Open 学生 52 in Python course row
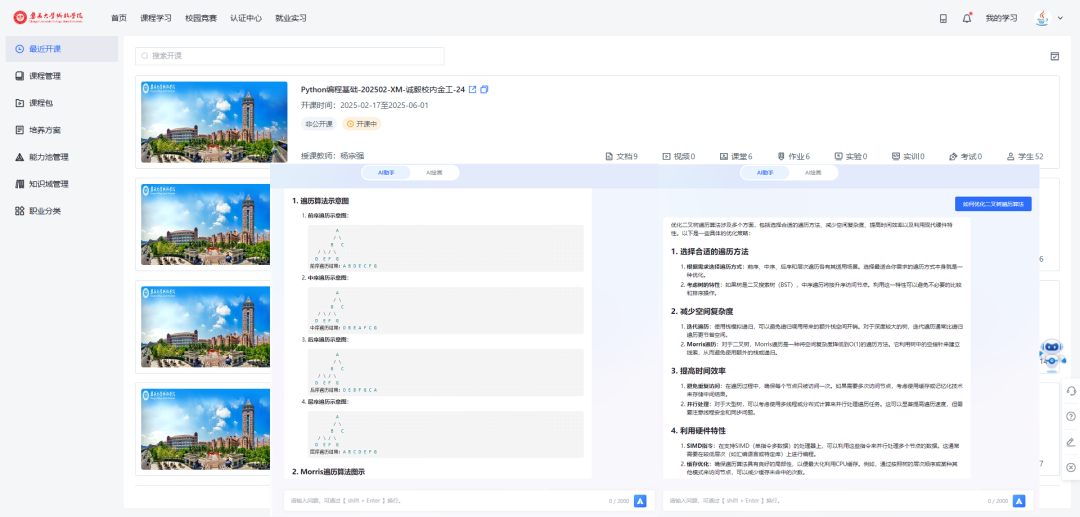This screenshot has width=1080, height=517. [1025, 156]
